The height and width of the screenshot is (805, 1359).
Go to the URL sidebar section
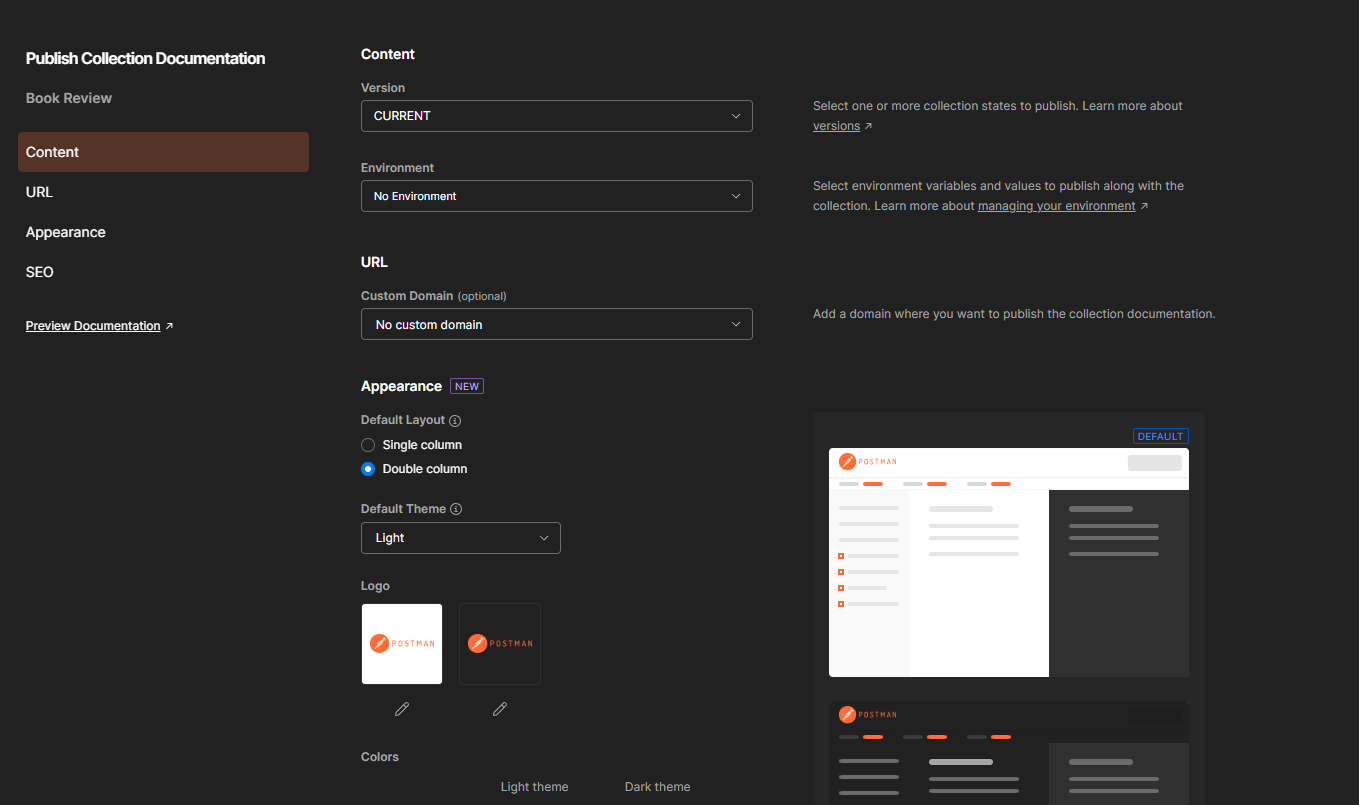tap(163, 192)
